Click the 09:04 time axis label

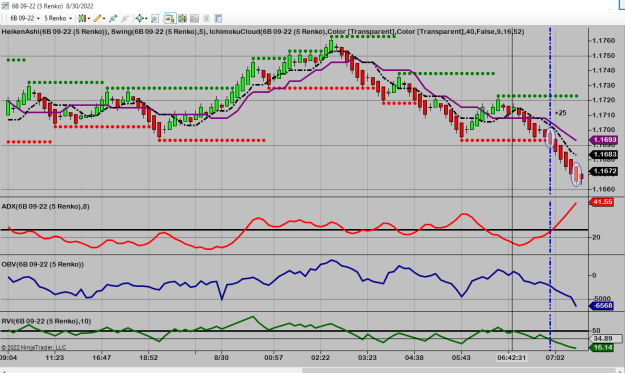8,357
